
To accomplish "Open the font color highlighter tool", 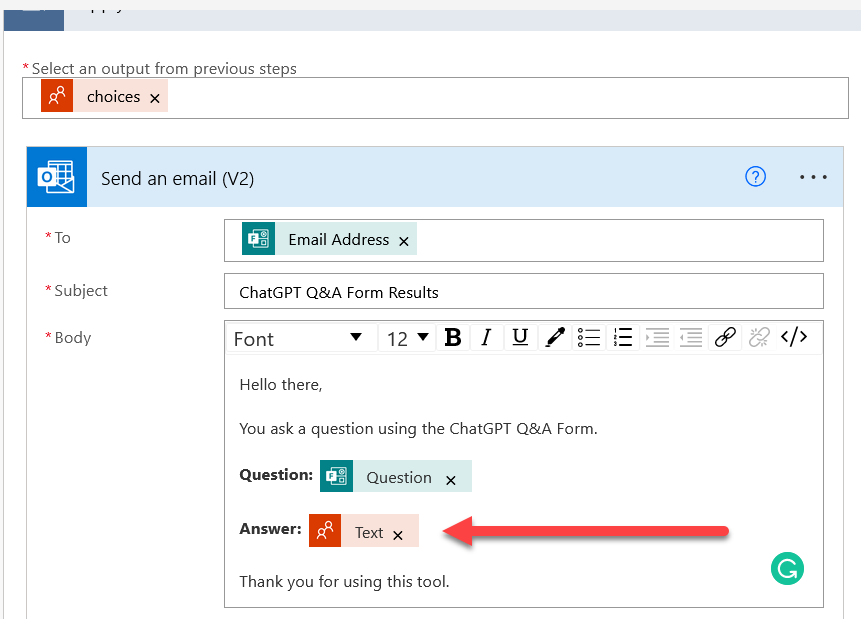I will 555,337.
